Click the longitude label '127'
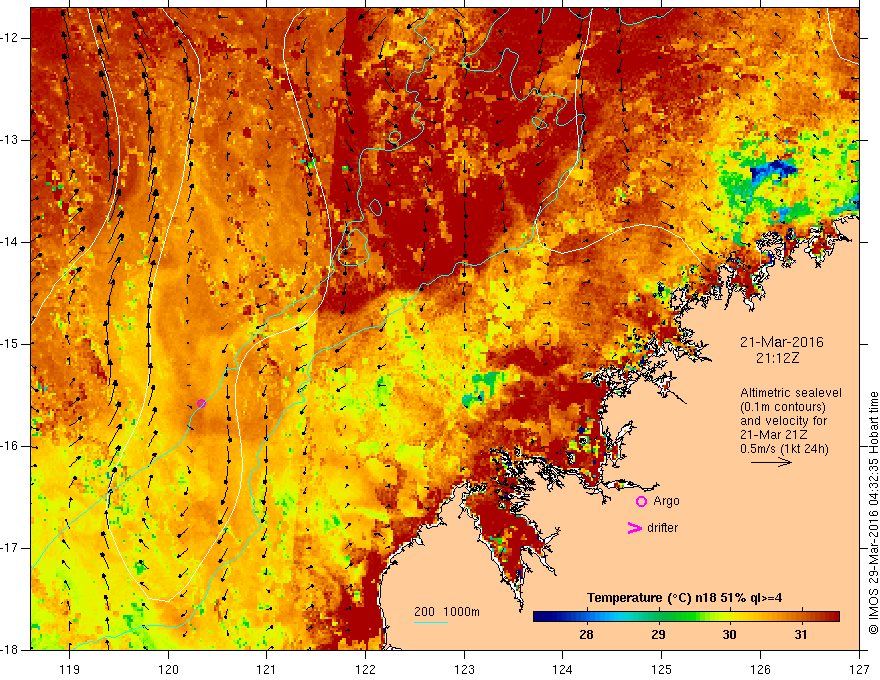 click(x=859, y=669)
